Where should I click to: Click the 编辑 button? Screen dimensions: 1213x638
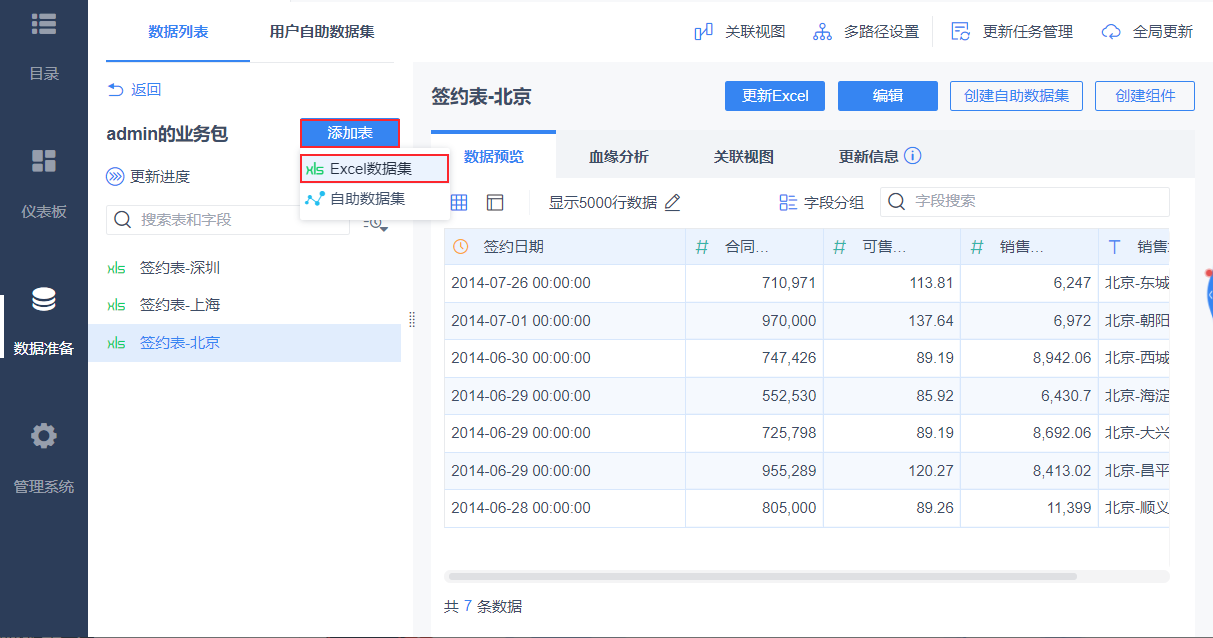(x=888, y=96)
